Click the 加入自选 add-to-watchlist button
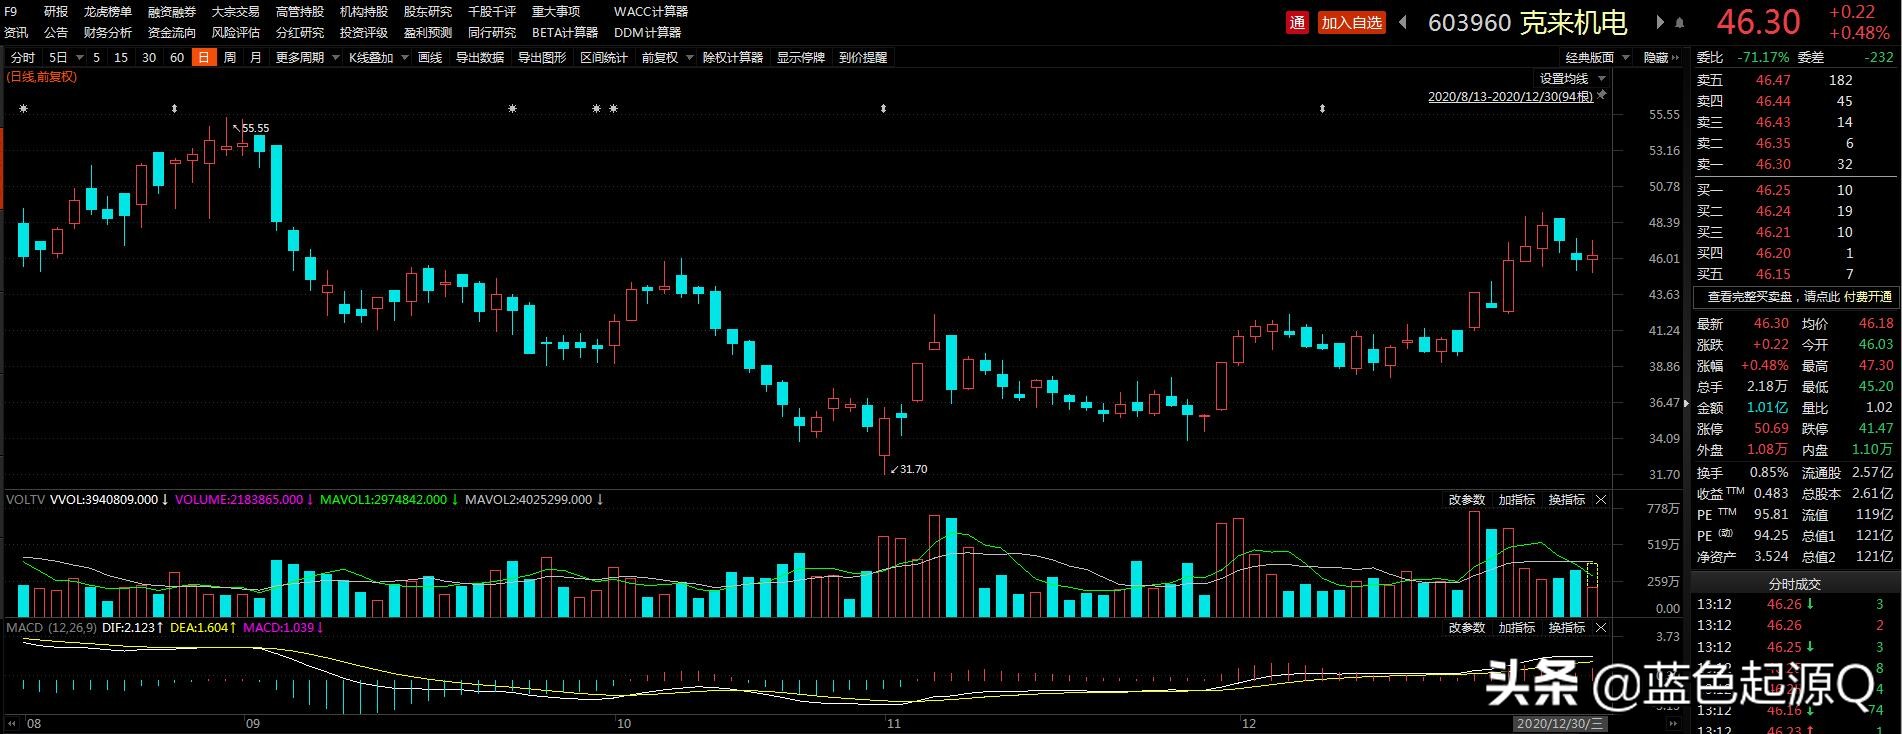Screen dimensions: 1902x734 coord(1351,22)
